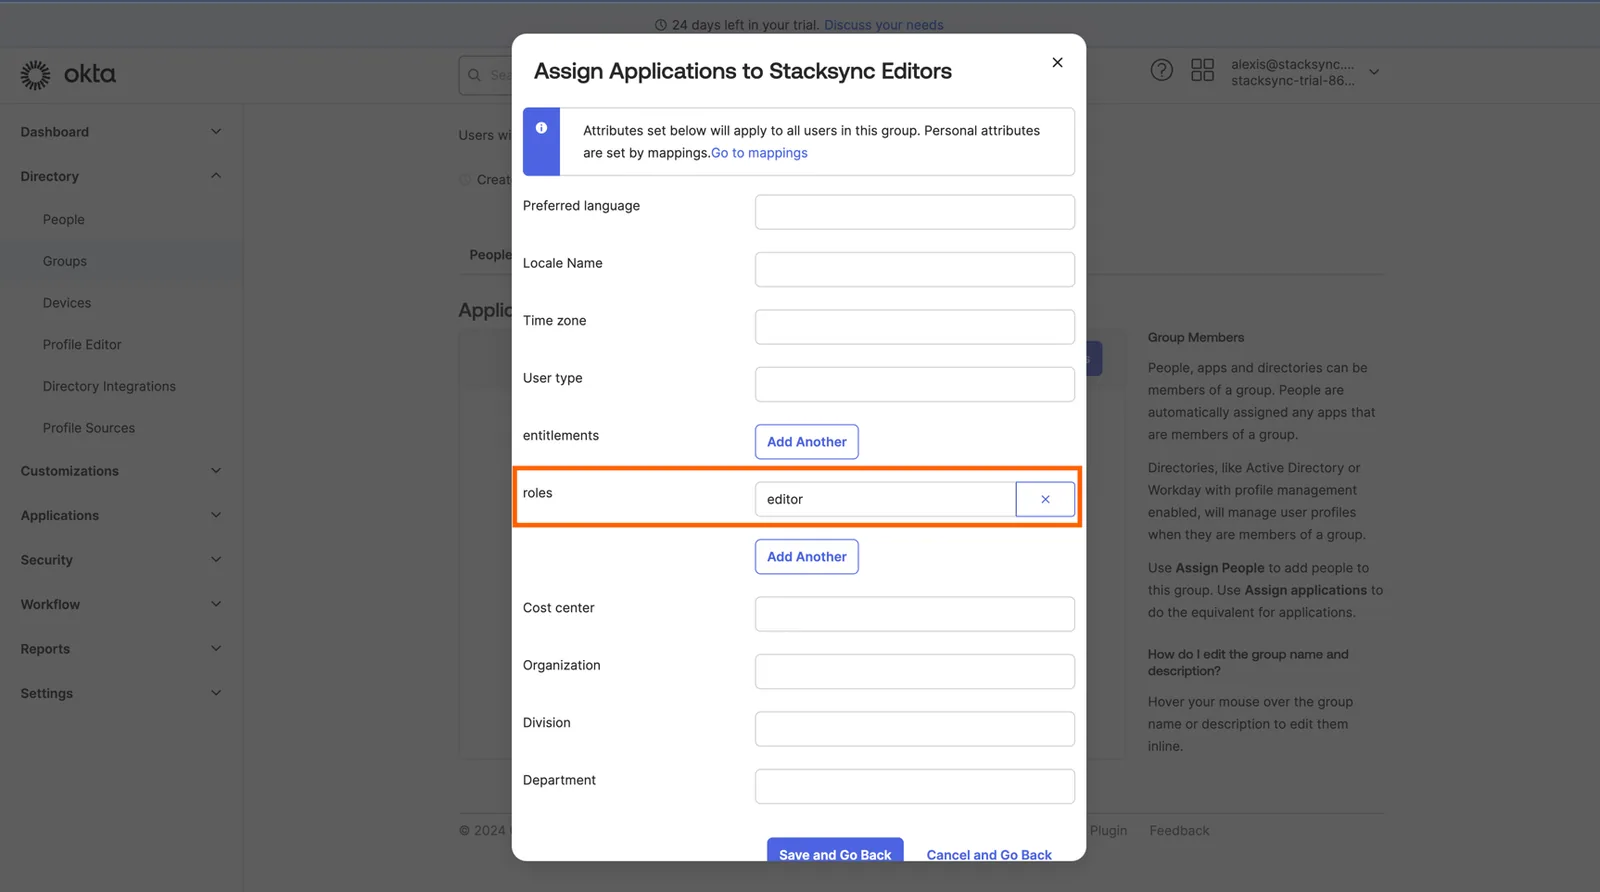The height and width of the screenshot is (892, 1600).
Task: Open Profile Sources in the sidebar
Action: [89, 428]
